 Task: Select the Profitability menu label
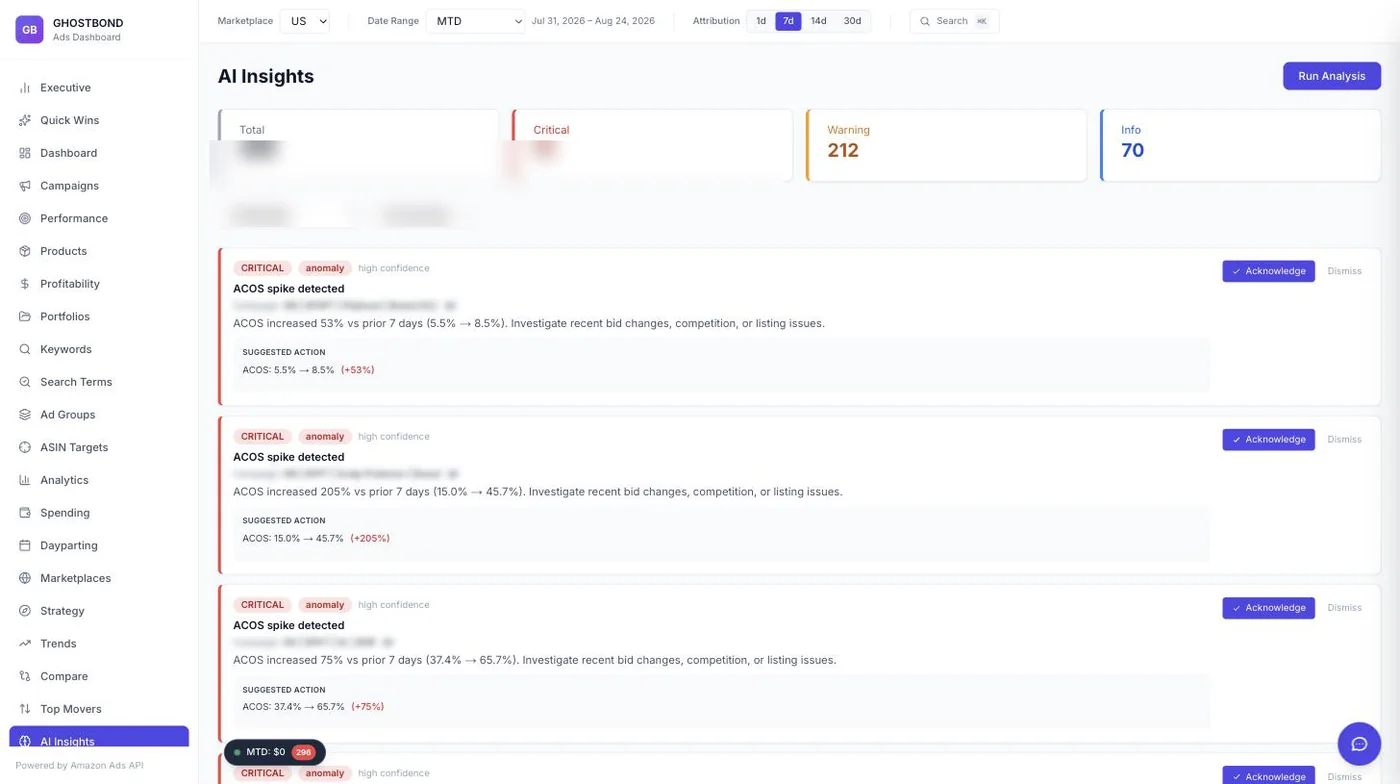coord(70,284)
